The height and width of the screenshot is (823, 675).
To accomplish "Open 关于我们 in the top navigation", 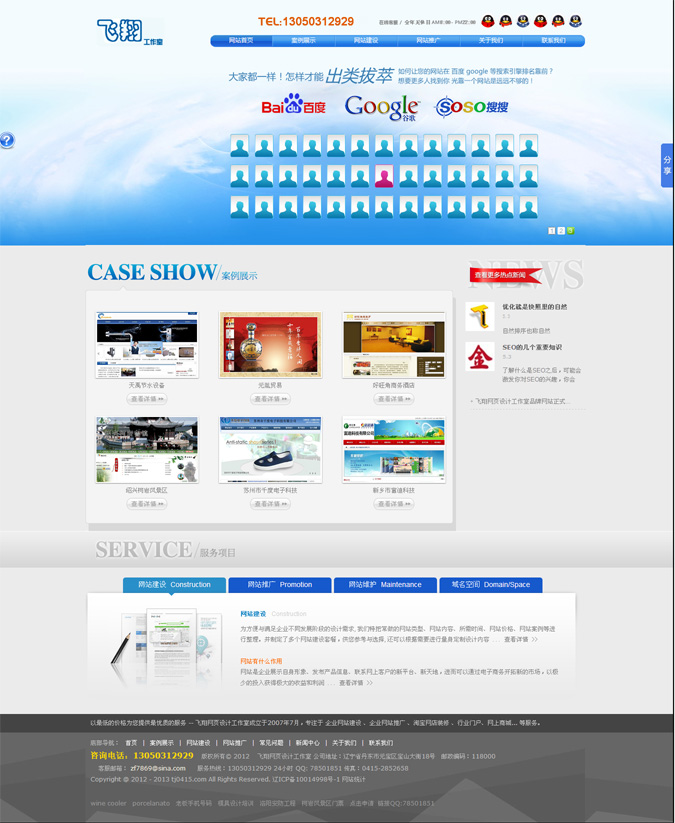I will click(491, 40).
